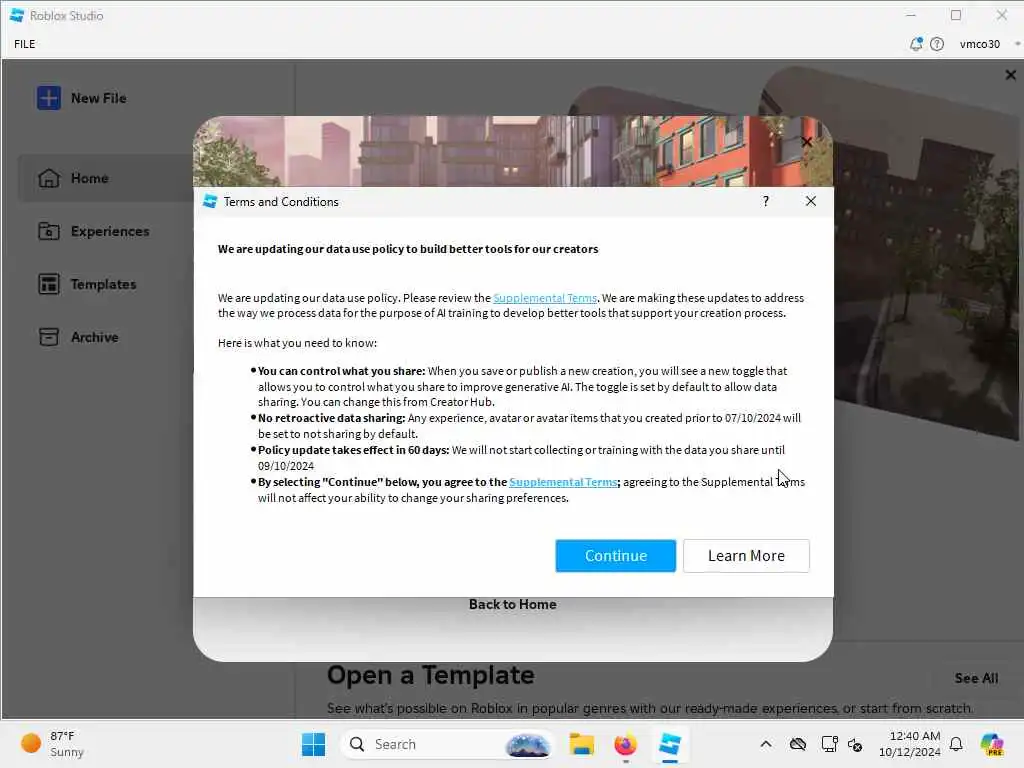Click the taskbar Search box
The height and width of the screenshot is (768, 1024).
point(447,744)
